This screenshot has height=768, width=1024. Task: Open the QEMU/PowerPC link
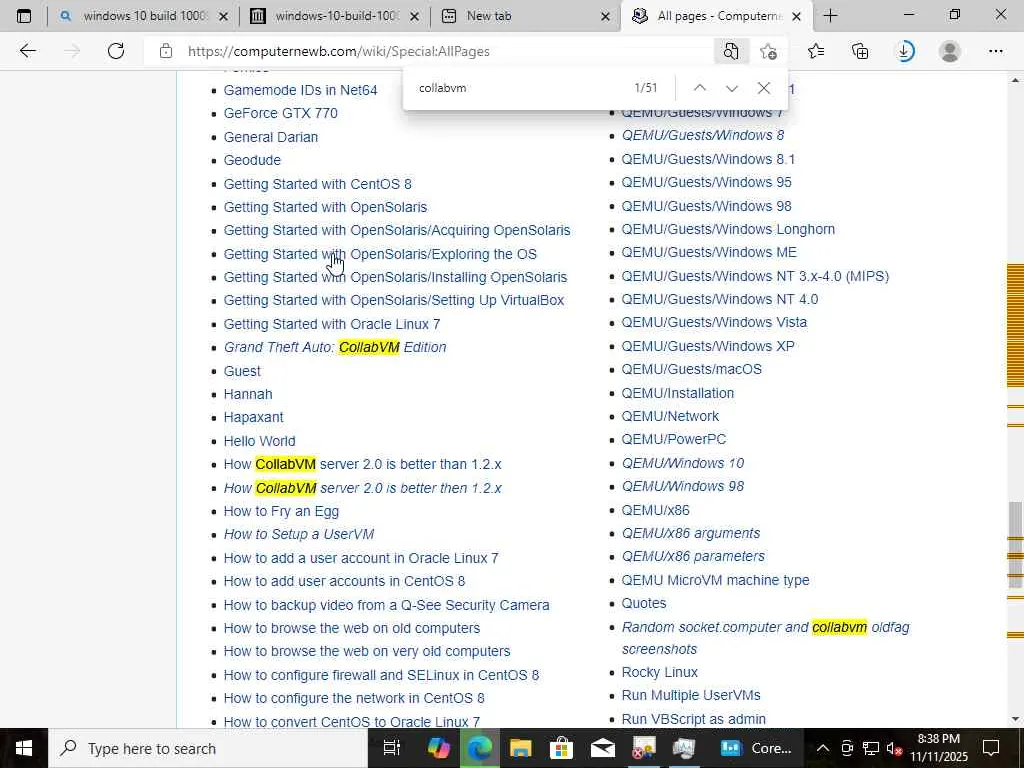[673, 439]
